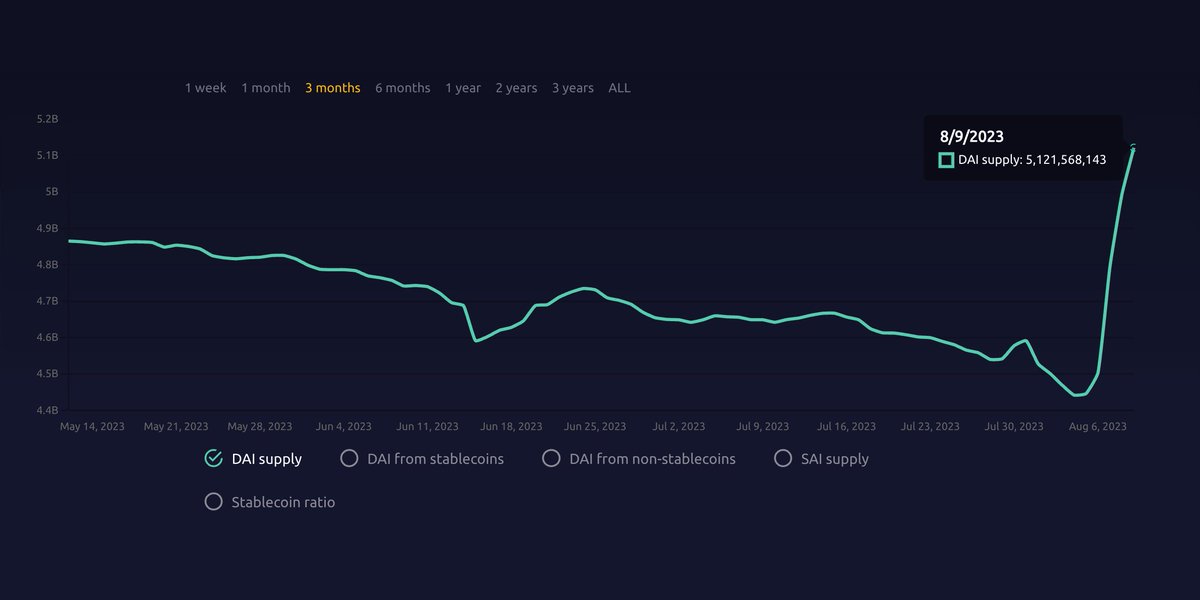Screen dimensions: 1200x600
Task: Click the Jul 23, 2023 axis label
Action: pos(930,426)
